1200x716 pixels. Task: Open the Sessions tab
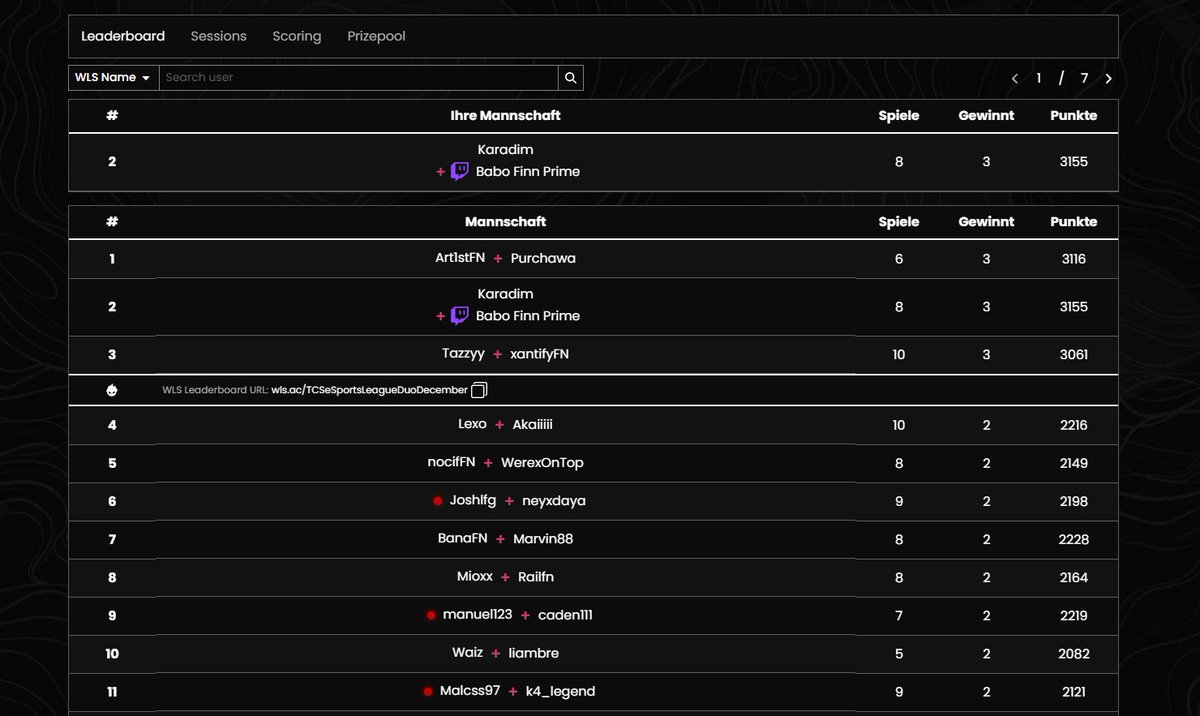click(x=218, y=36)
